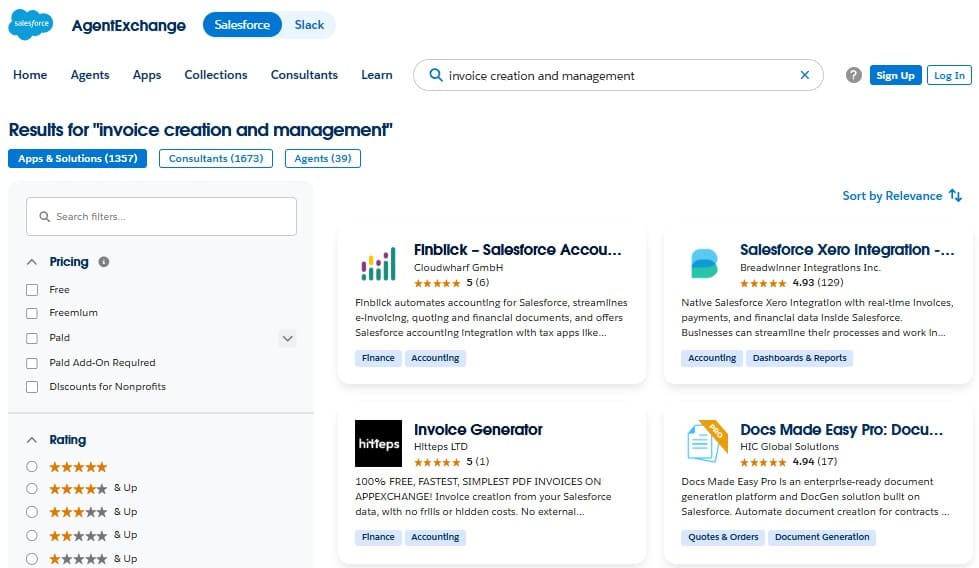Screen dimensions: 979x568
Task: Click the Document Generation tag
Action: pos(822,537)
